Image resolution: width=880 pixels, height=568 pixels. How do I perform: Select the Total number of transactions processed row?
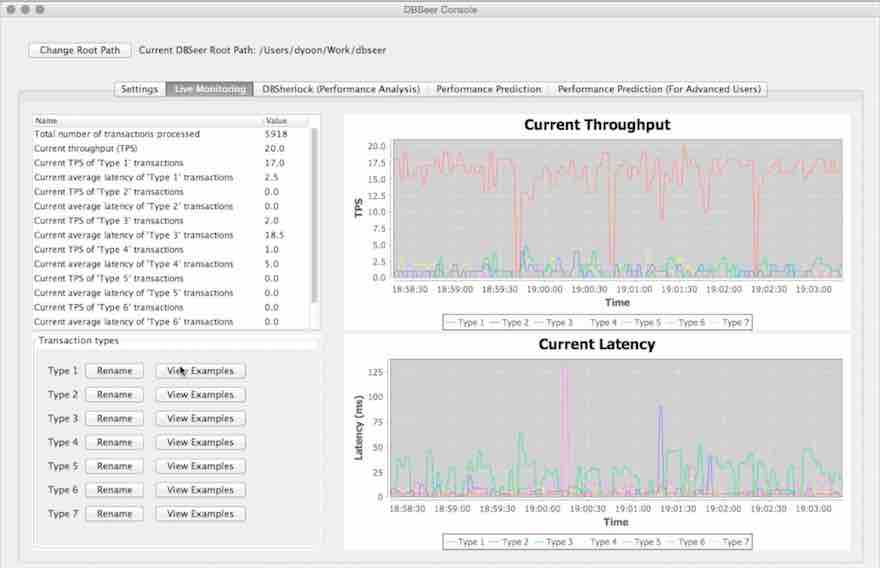146,134
